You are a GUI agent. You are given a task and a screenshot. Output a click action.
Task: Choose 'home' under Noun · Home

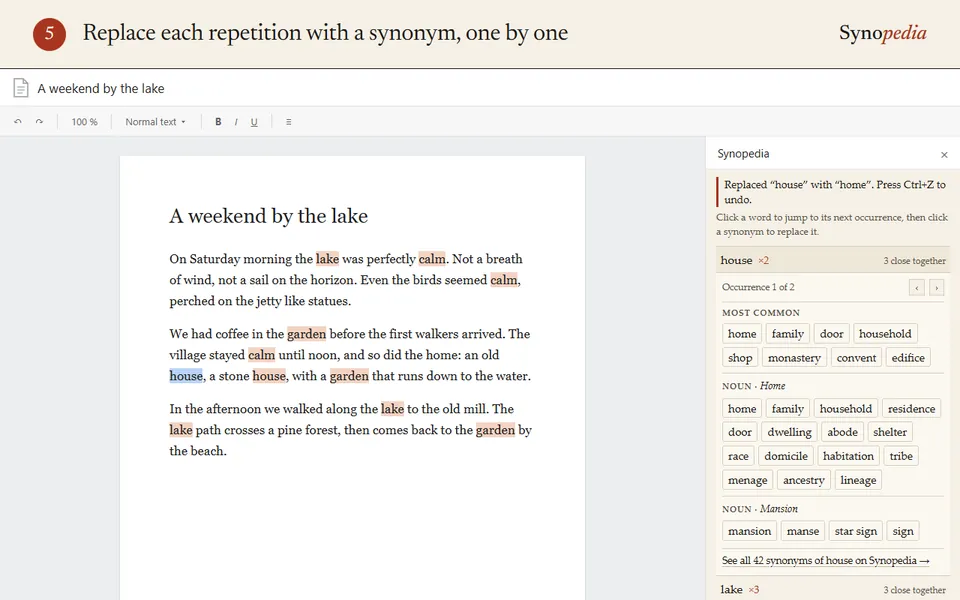click(742, 408)
